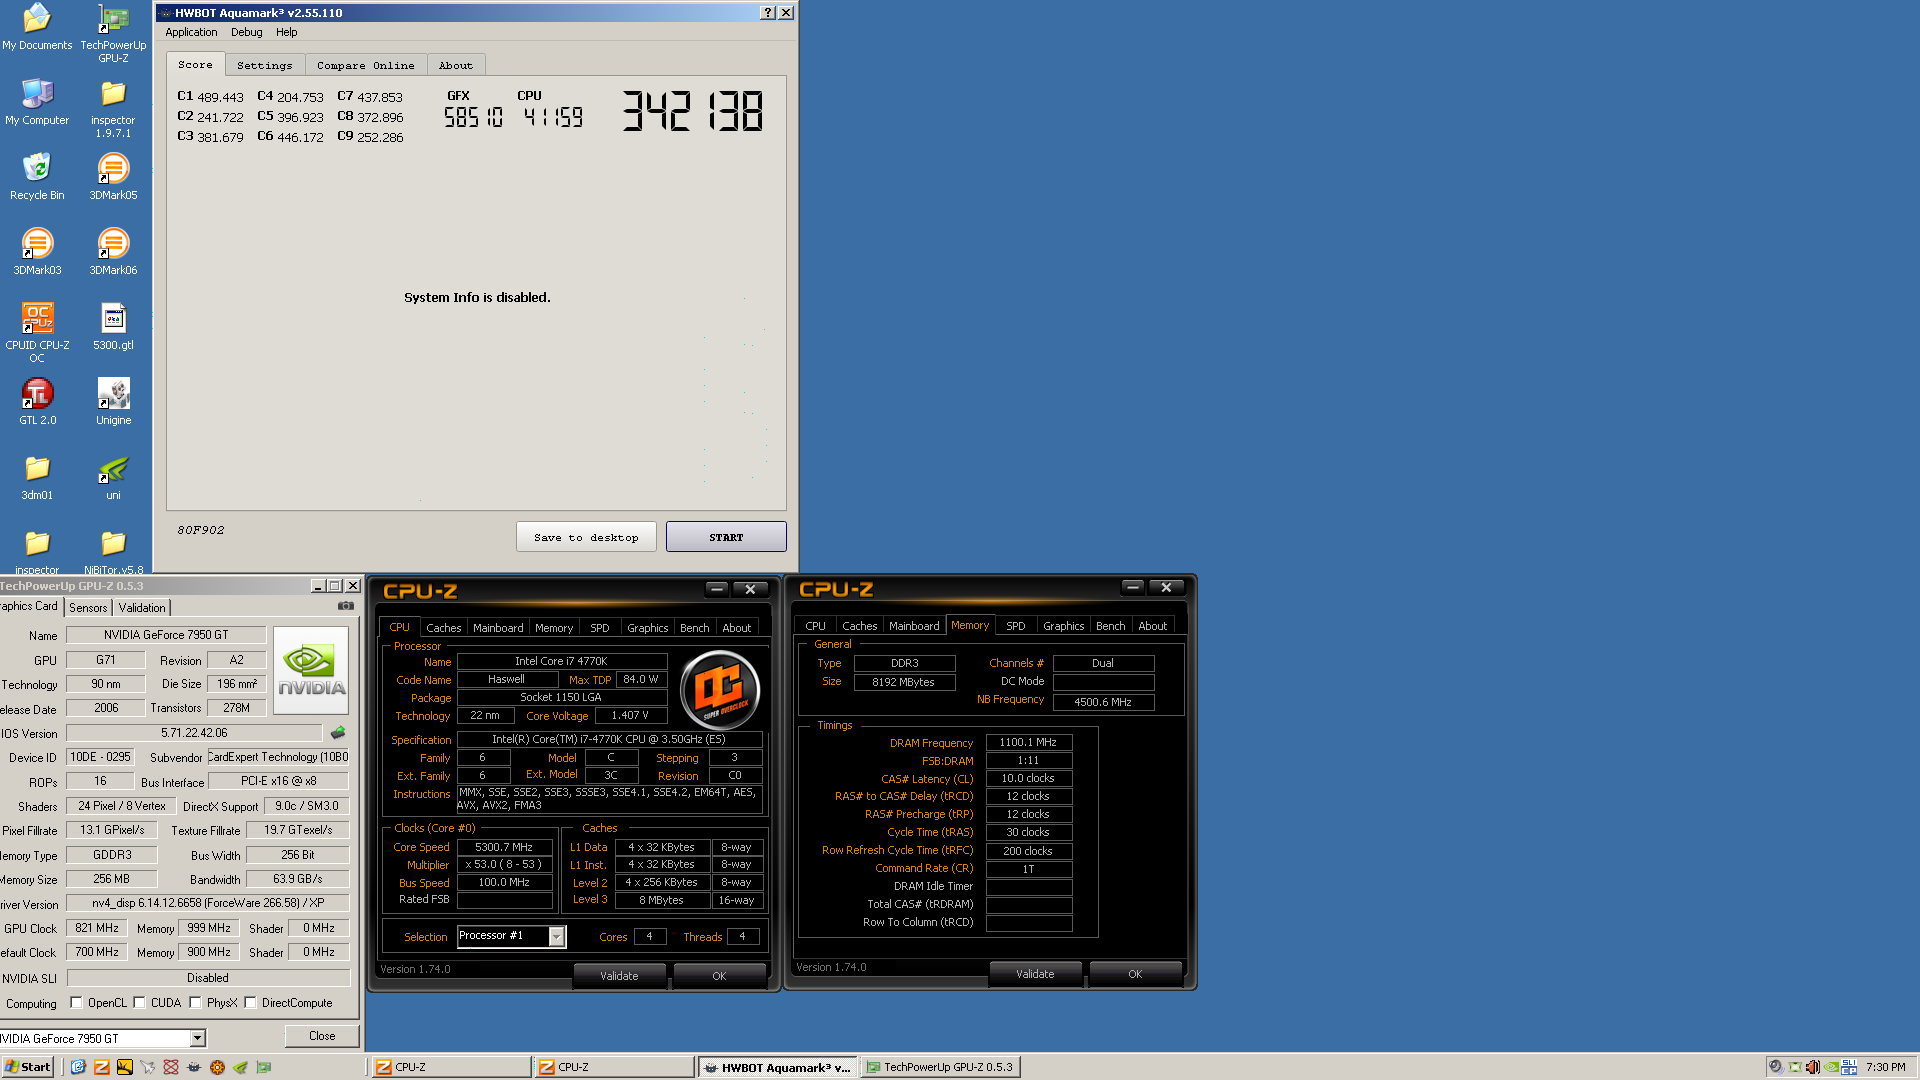This screenshot has width=1920, height=1080.
Task: Click the quick launch orange gear icon
Action: (217, 1067)
